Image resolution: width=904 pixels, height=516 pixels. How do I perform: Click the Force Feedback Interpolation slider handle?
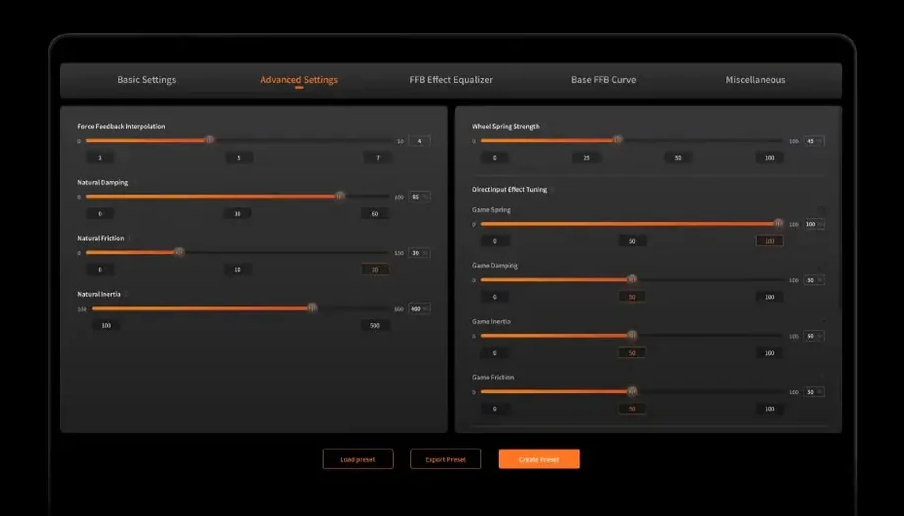(209, 140)
